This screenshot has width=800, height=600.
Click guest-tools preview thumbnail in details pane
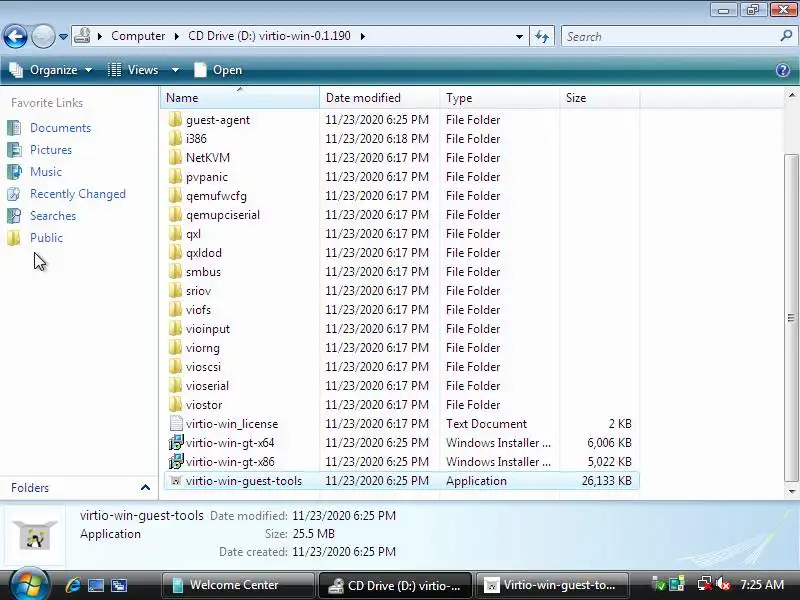(x=35, y=535)
